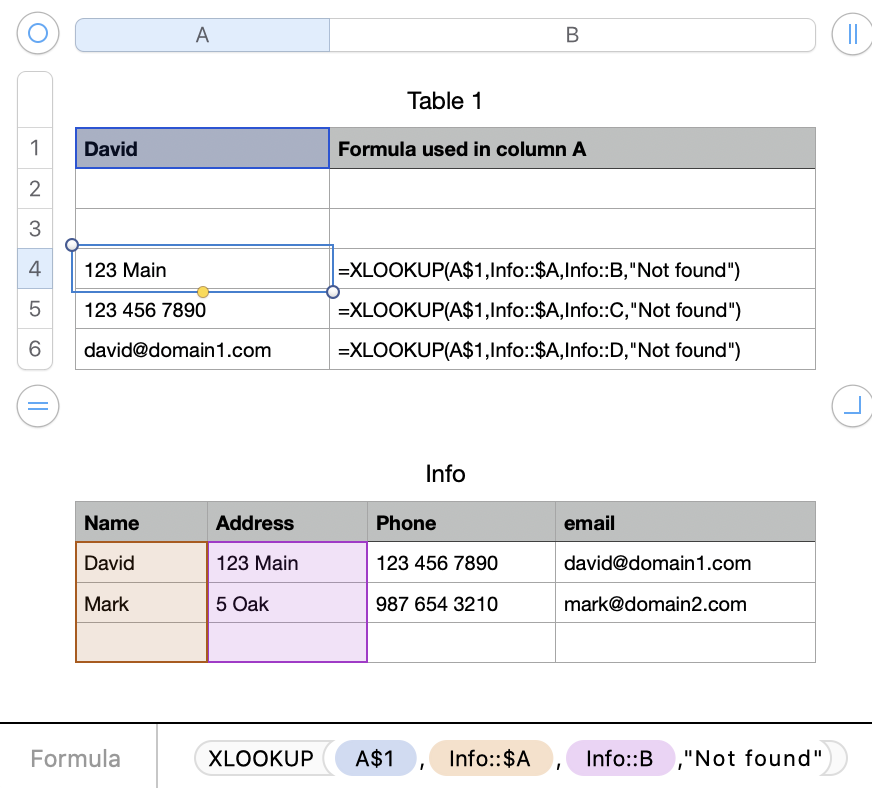
Task: Click the Info::$A reference token
Action: [490, 759]
